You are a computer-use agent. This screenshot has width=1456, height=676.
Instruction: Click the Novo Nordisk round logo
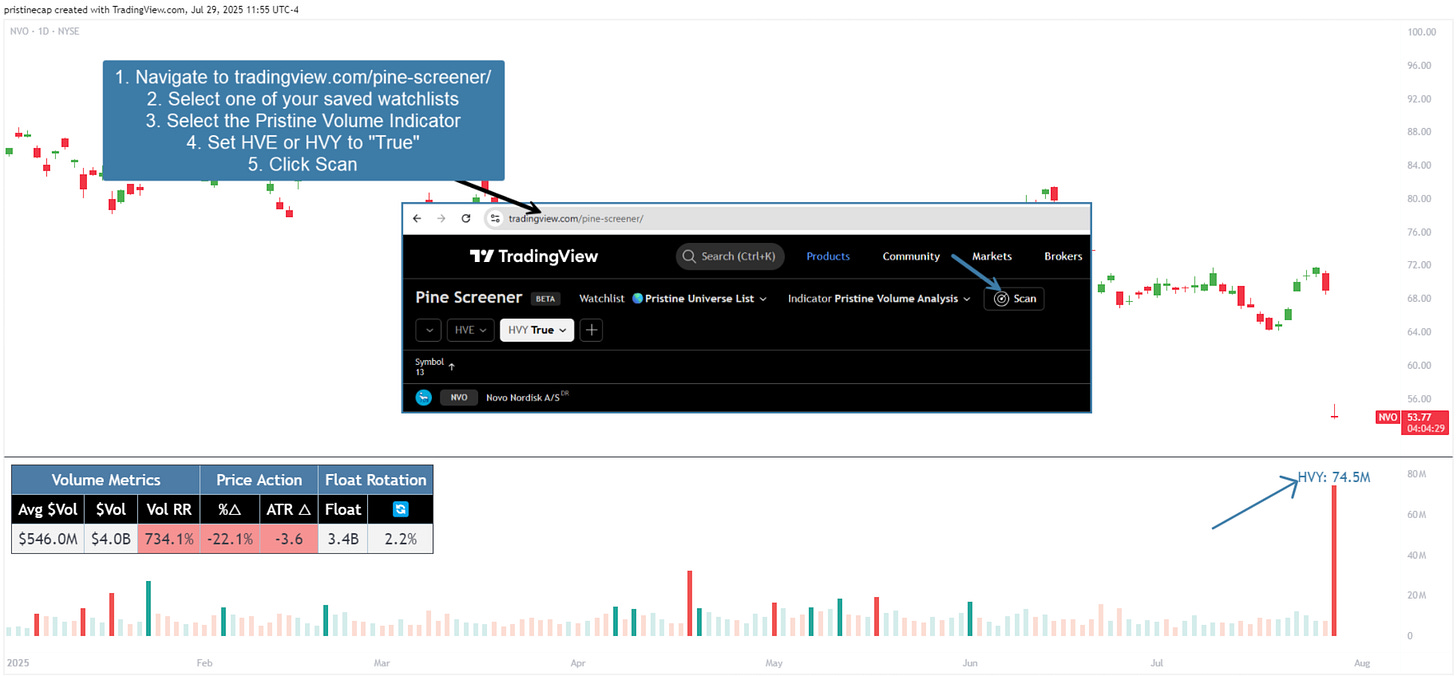coord(424,397)
